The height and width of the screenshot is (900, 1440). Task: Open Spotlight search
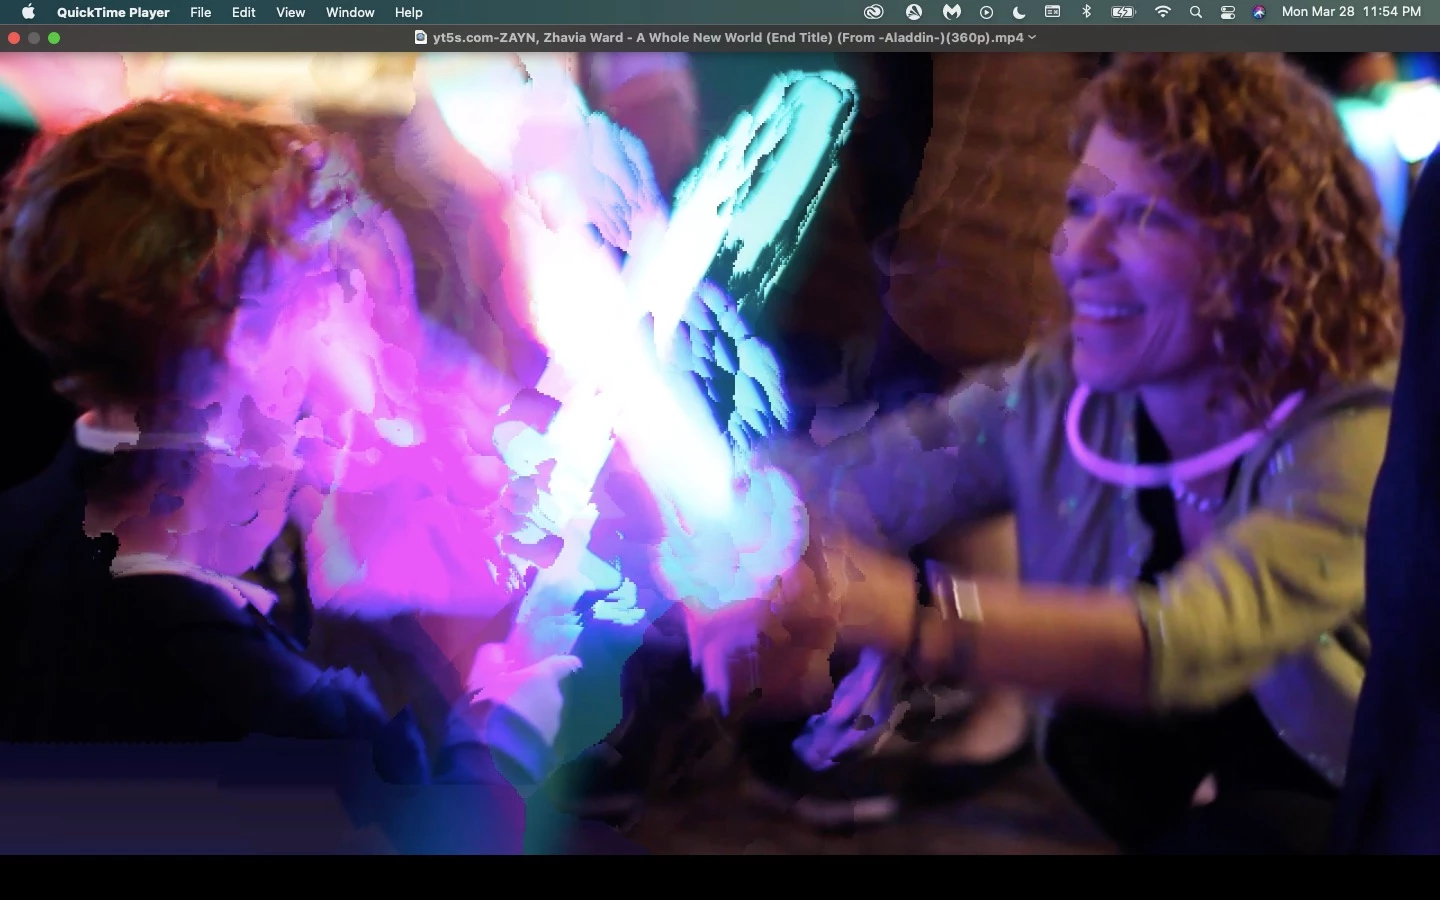[1195, 12]
